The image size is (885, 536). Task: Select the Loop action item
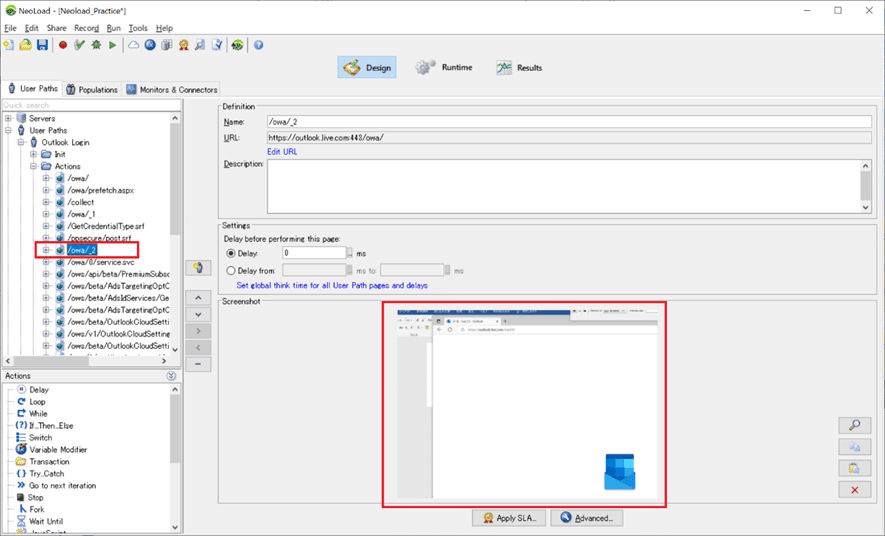pos(37,402)
